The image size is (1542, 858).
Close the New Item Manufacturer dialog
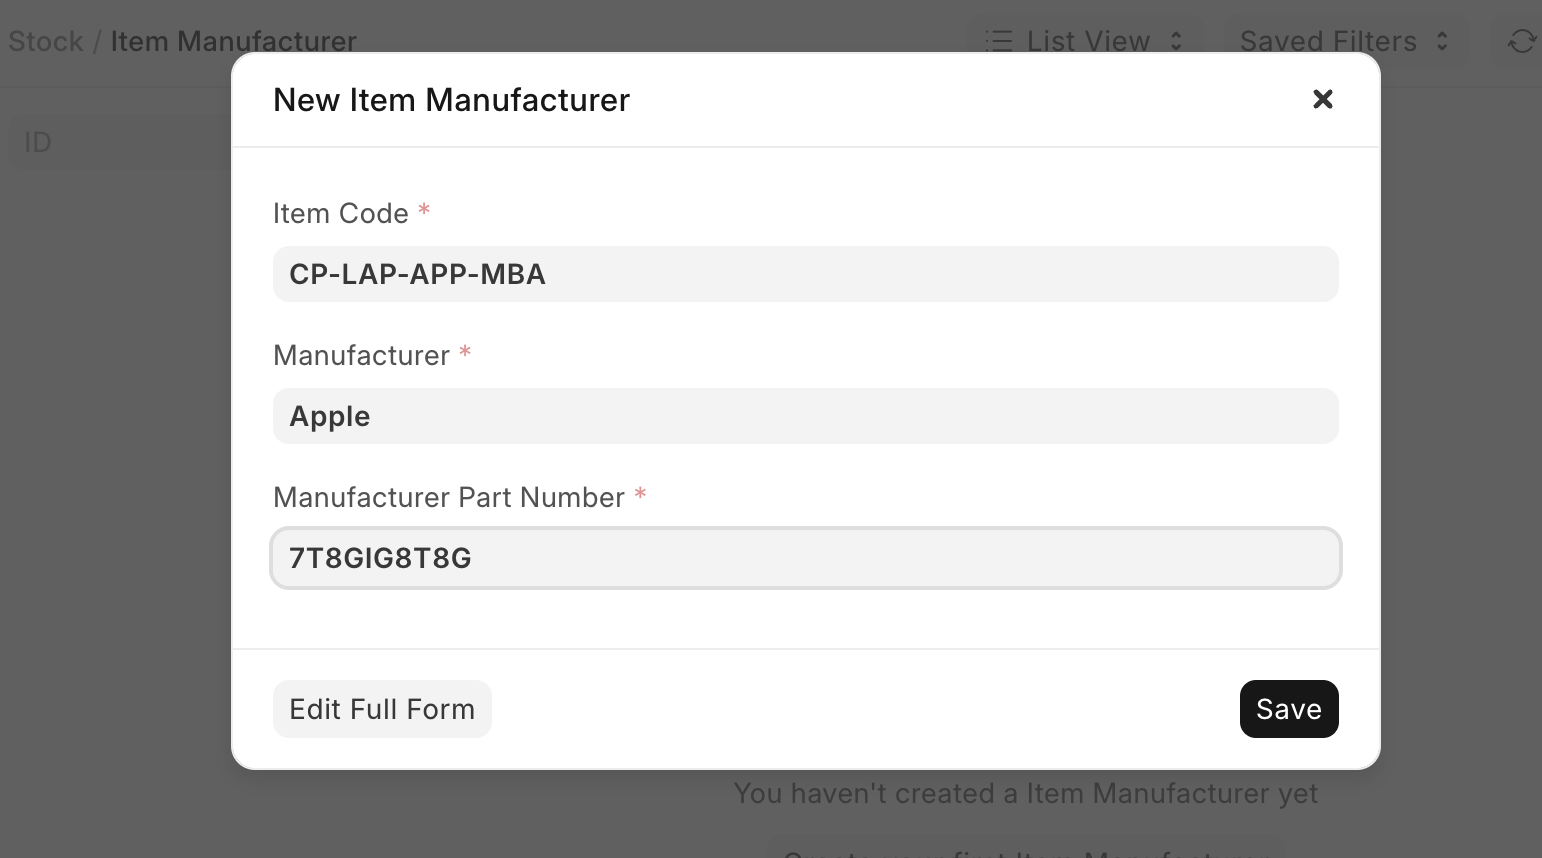point(1322,99)
